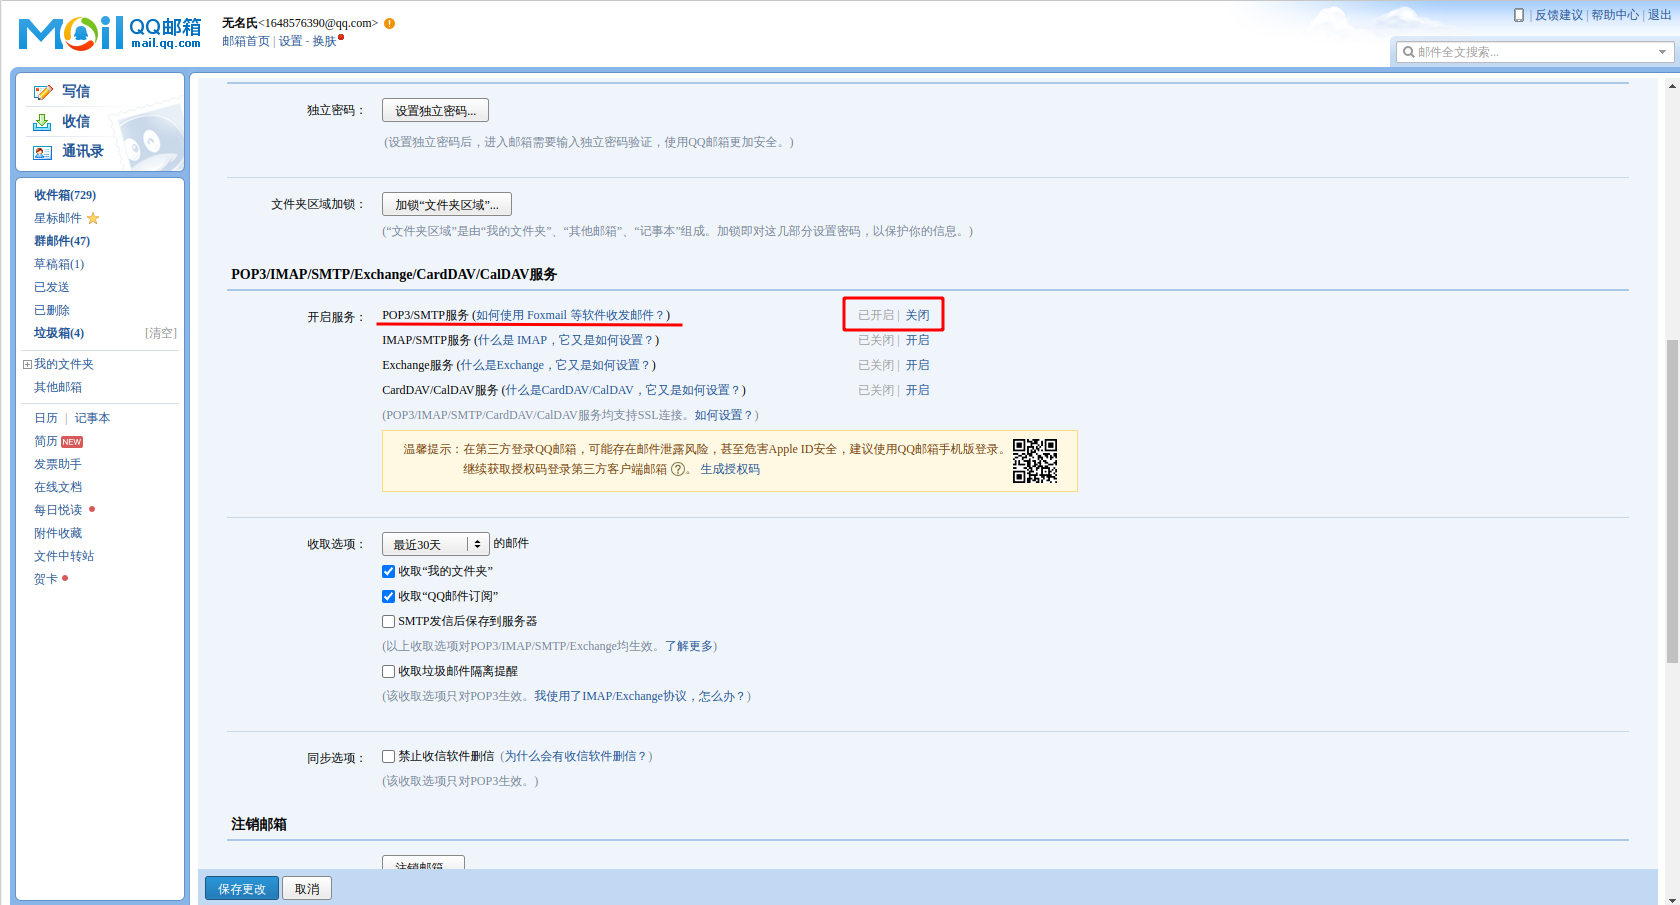The width and height of the screenshot is (1680, 905).
Task: Click 保存更改 to save settings
Action: [241, 888]
